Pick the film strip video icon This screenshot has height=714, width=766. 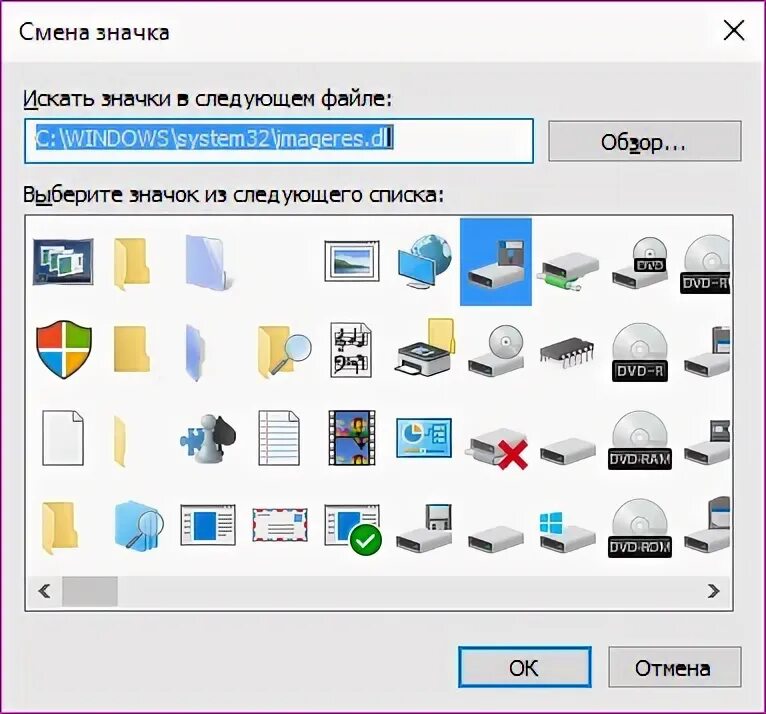(x=352, y=438)
